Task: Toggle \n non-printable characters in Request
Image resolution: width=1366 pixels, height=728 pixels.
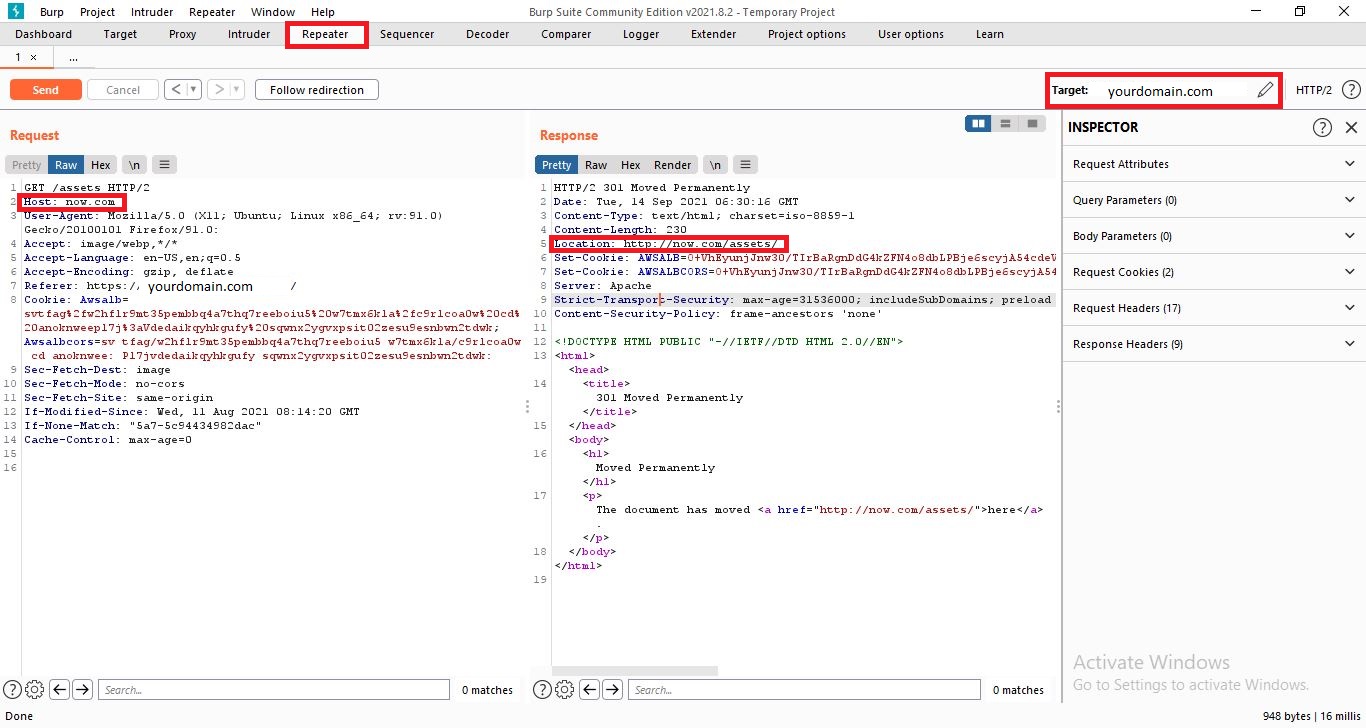Action: [x=133, y=165]
